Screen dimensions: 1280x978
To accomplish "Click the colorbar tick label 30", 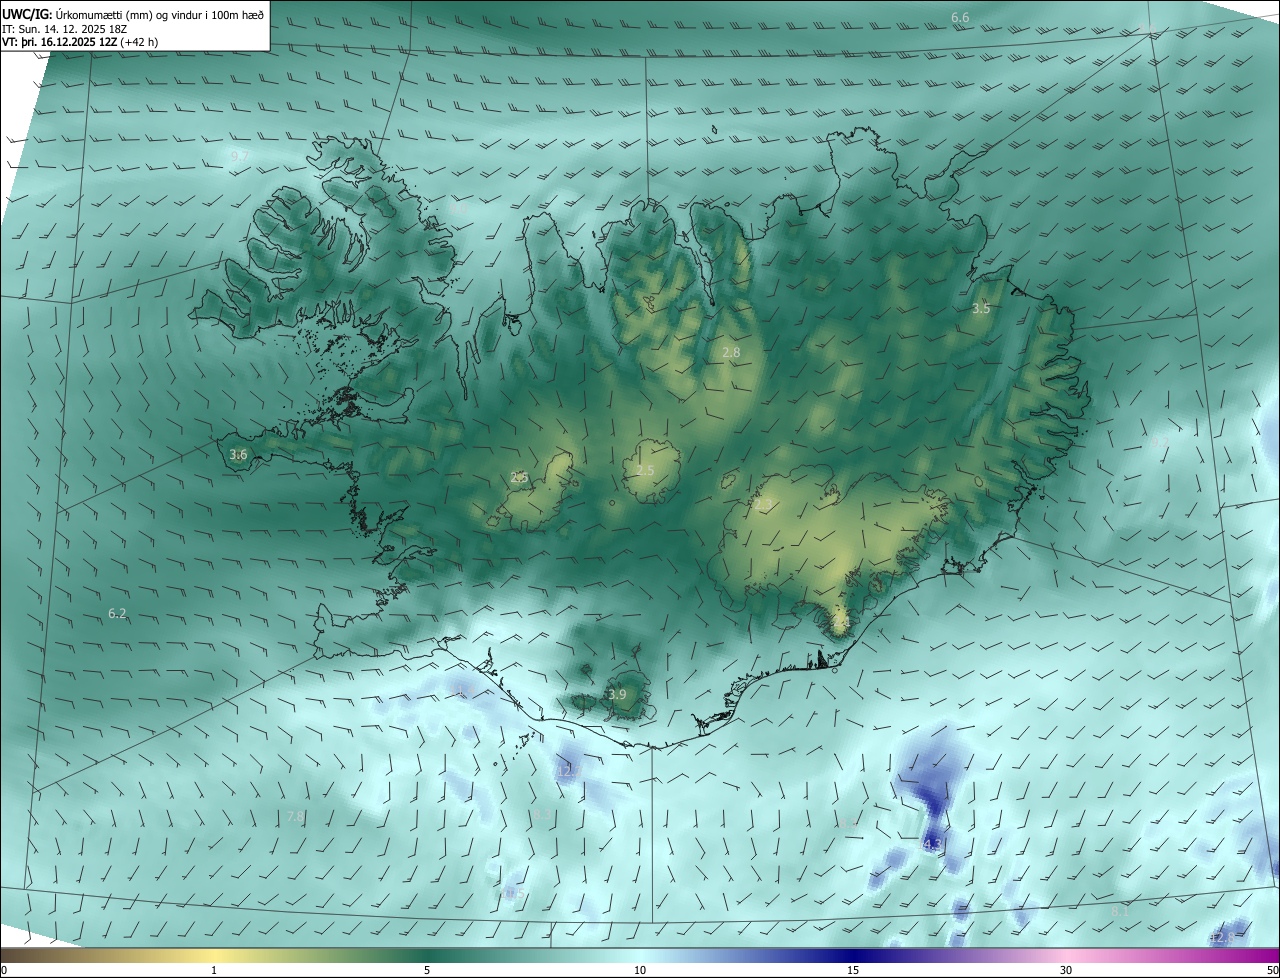I will tap(1066, 970).
